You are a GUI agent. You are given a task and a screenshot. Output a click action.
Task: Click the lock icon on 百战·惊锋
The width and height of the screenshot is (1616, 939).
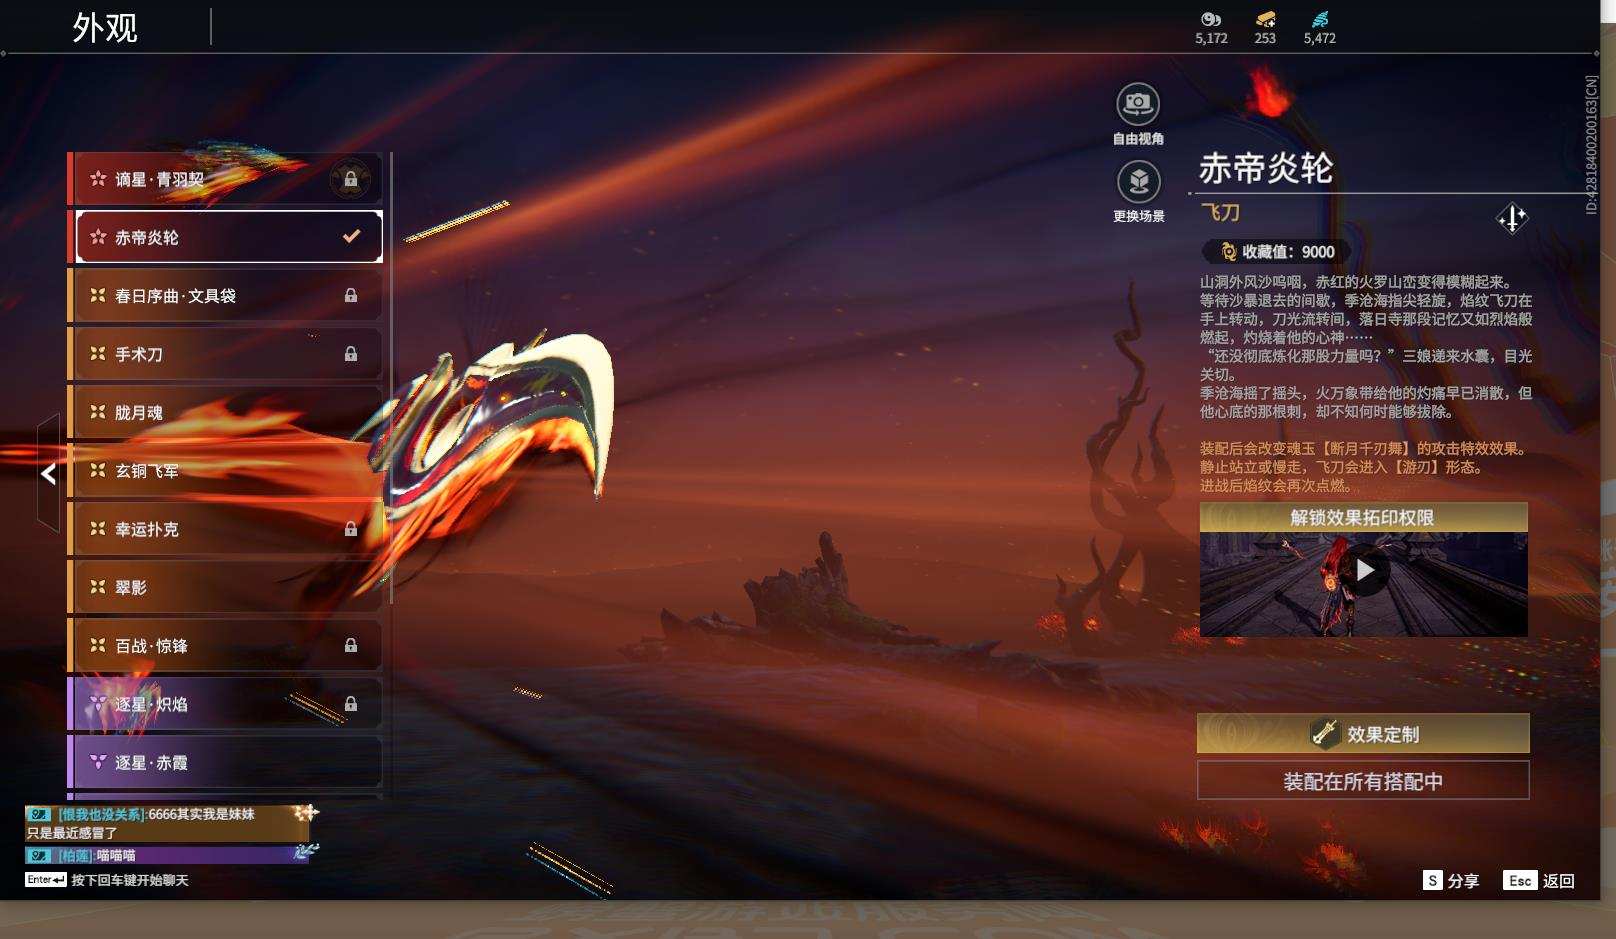(351, 646)
